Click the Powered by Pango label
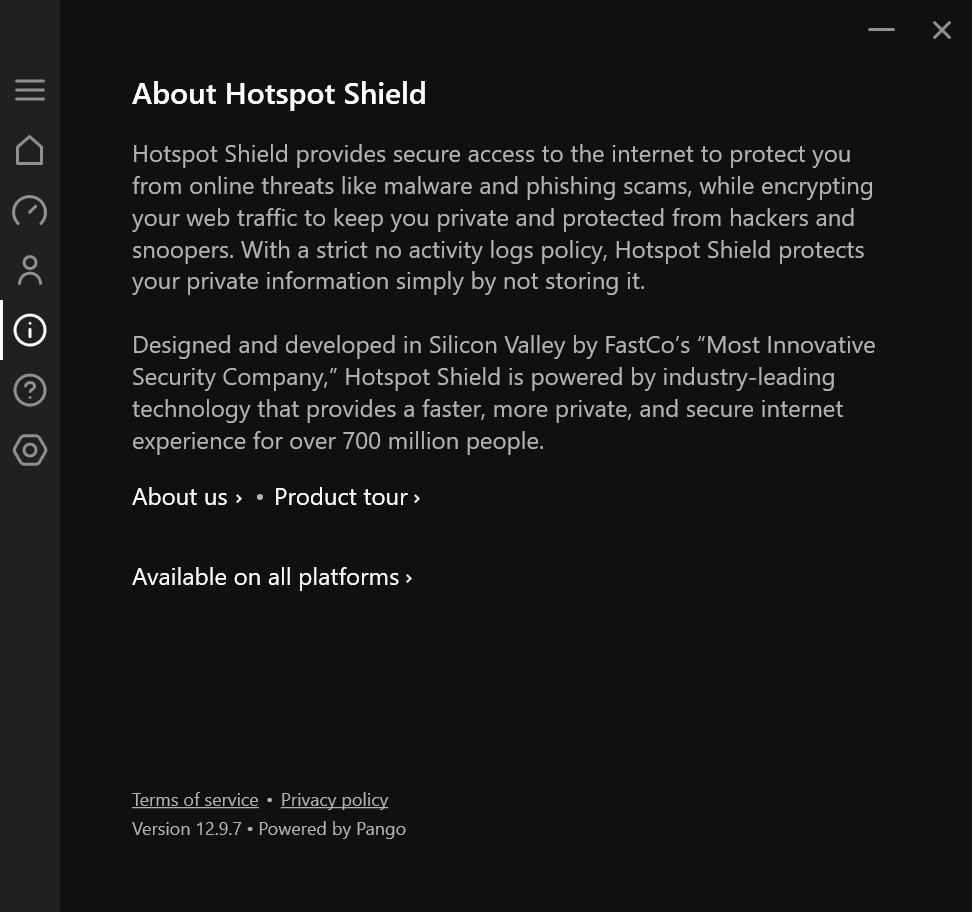The height and width of the screenshot is (912, 972). (x=331, y=828)
